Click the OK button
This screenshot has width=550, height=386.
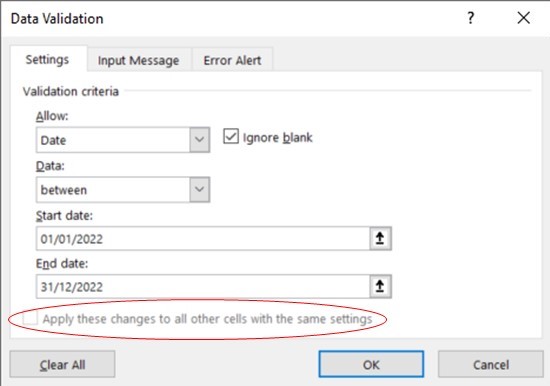pyautogui.click(x=371, y=365)
